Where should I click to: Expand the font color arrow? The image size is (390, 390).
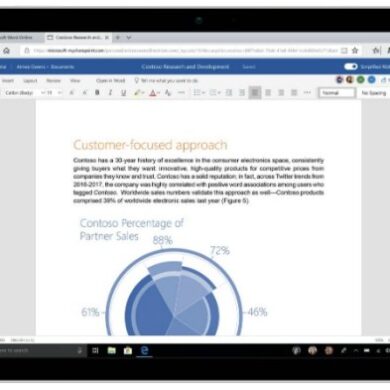tap(159, 93)
